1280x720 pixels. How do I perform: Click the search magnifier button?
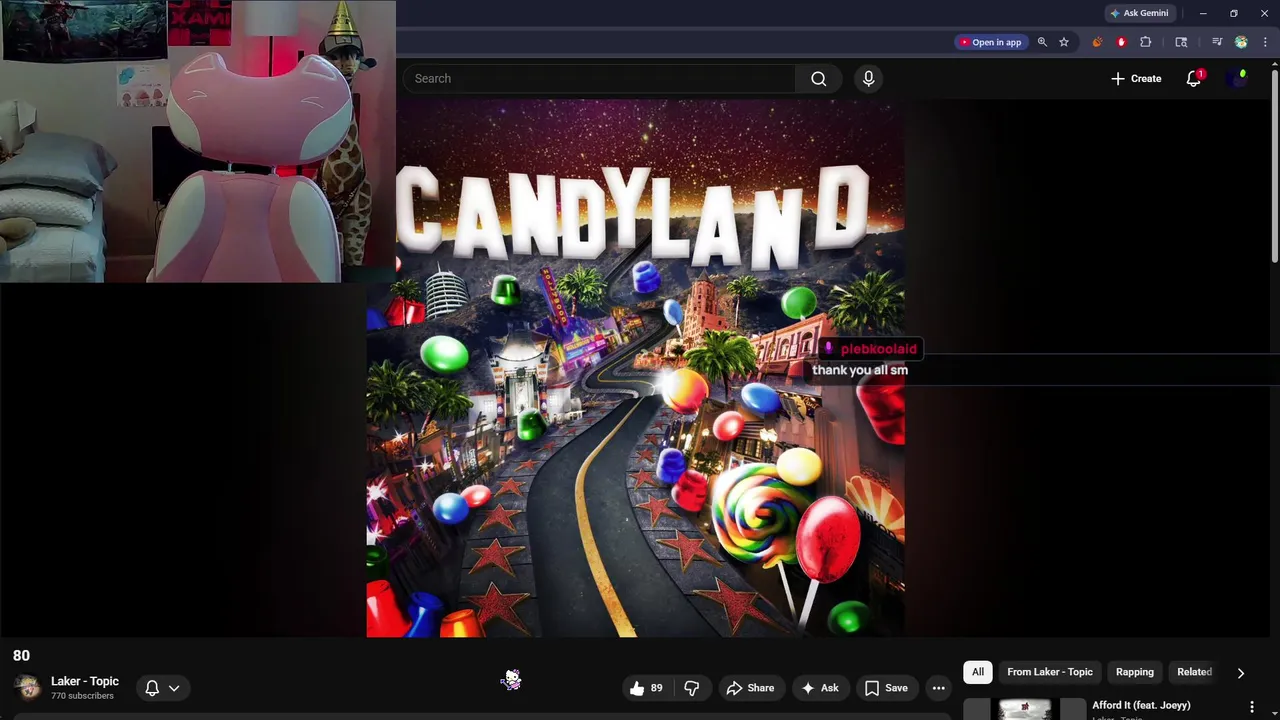(818, 78)
